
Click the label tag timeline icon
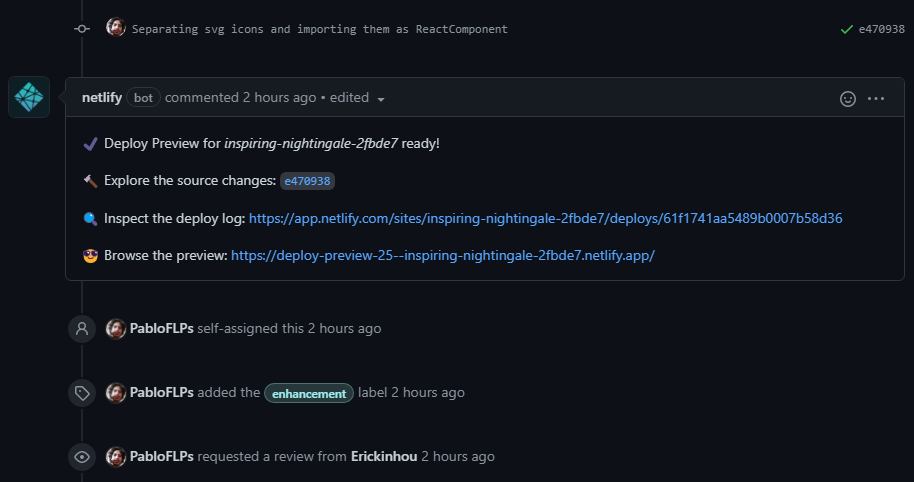pos(82,393)
